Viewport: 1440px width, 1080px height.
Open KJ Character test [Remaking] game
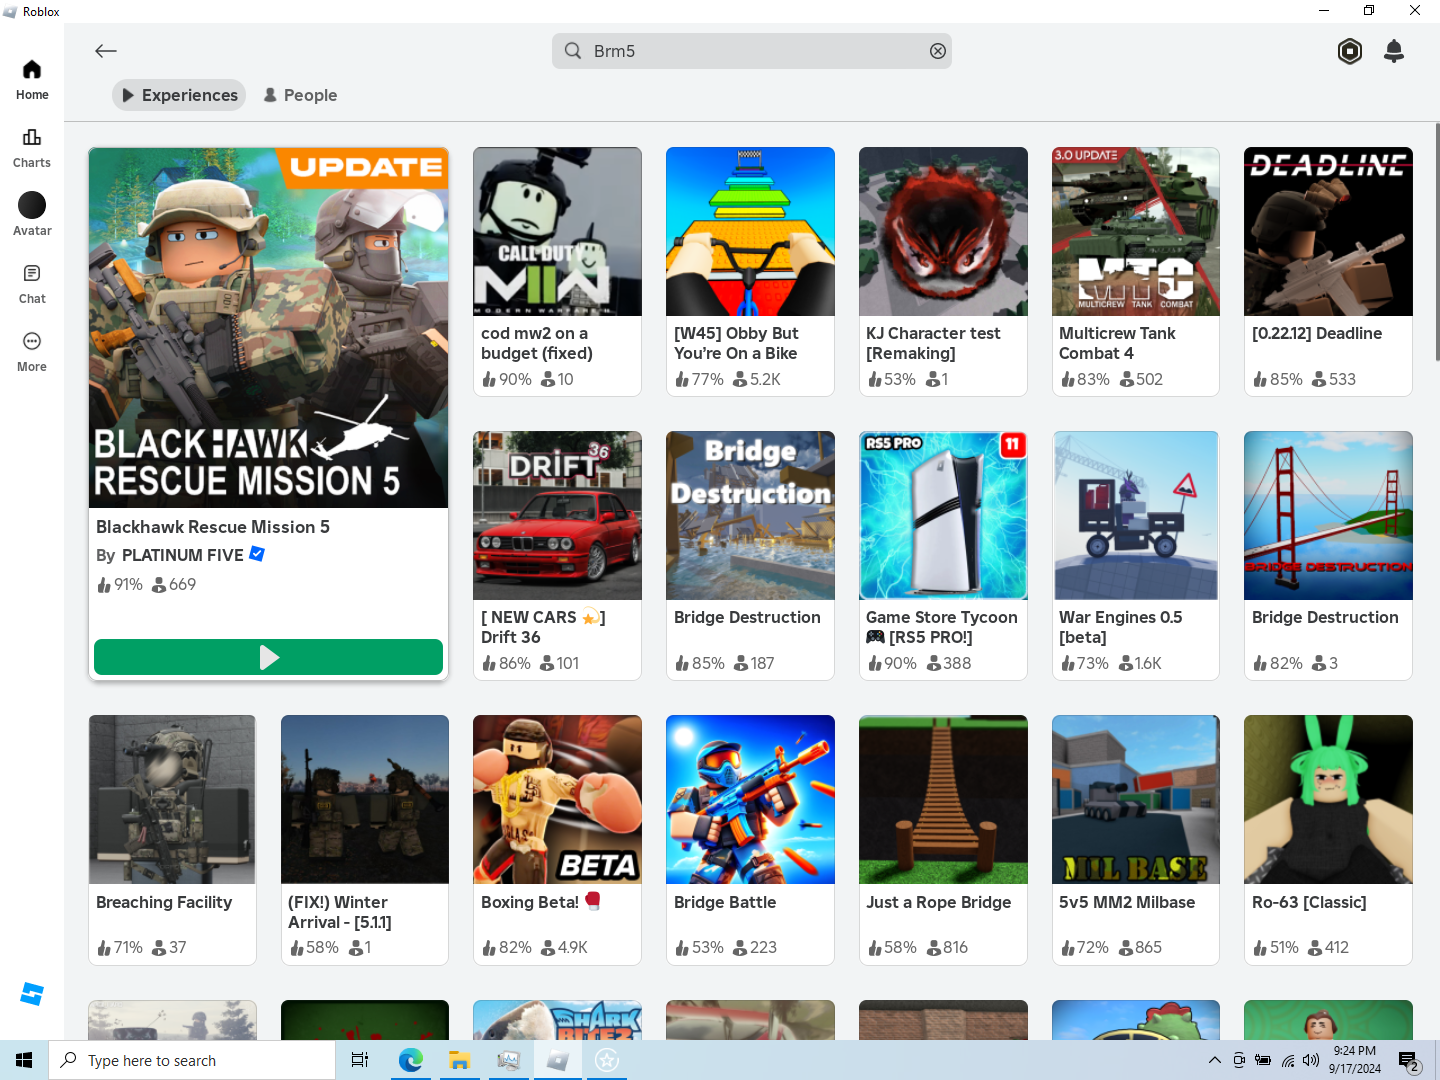(943, 271)
